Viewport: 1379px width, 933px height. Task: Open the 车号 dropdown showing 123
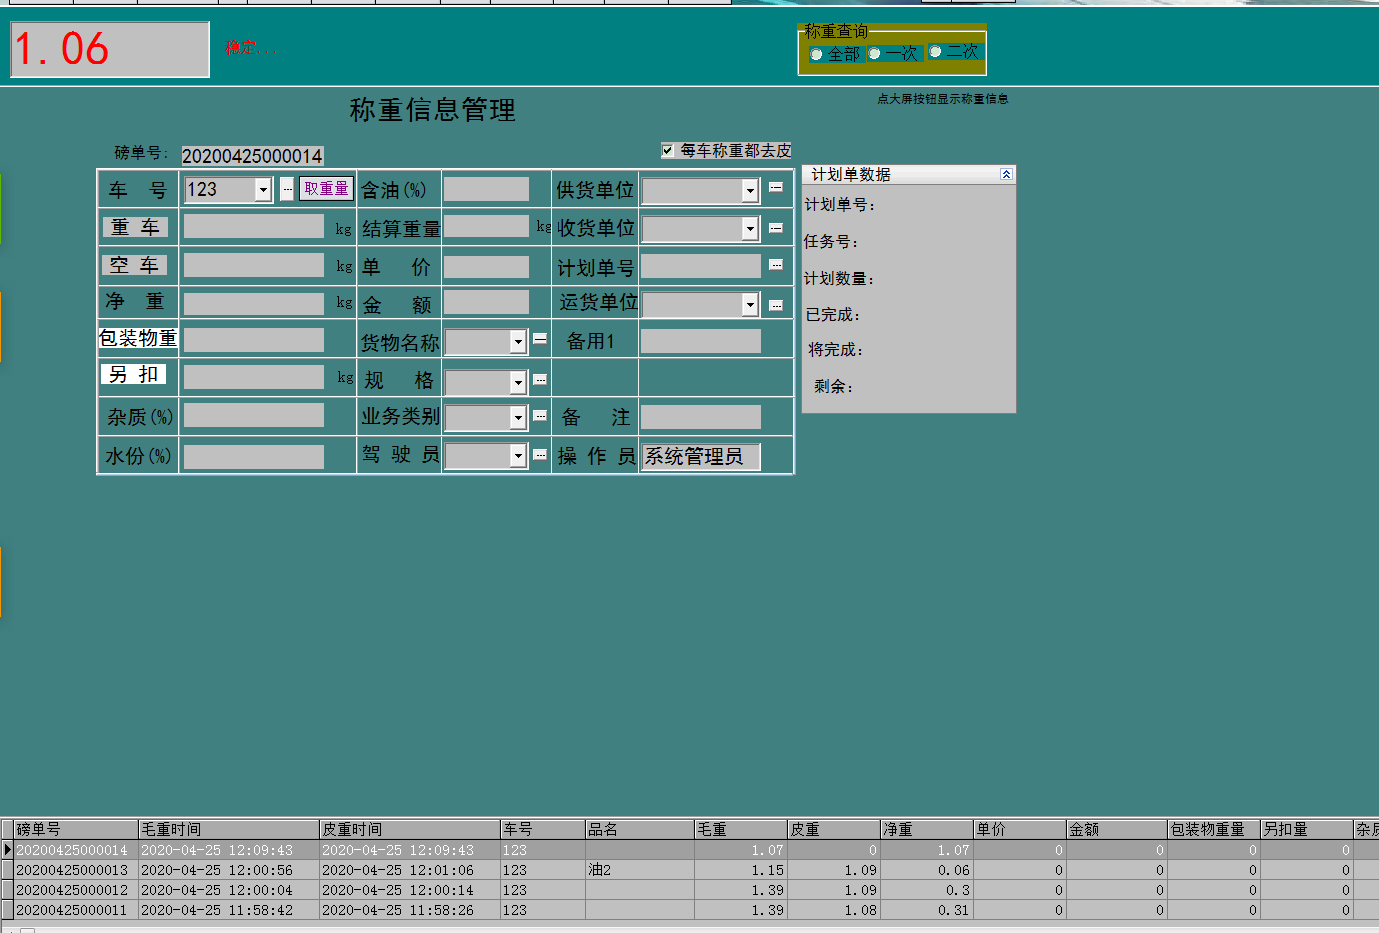tap(263, 188)
